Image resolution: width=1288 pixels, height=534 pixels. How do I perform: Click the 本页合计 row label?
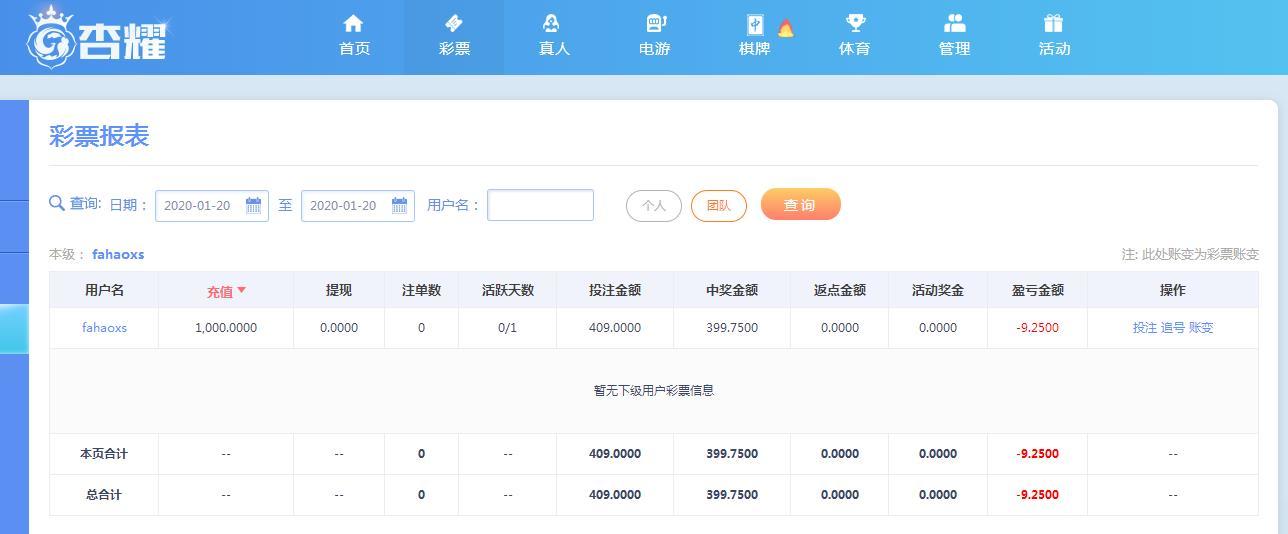pos(104,453)
